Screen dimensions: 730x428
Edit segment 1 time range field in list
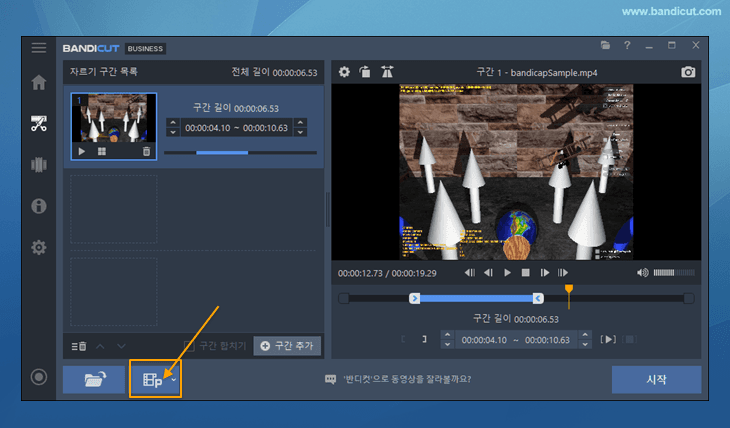(x=237, y=128)
